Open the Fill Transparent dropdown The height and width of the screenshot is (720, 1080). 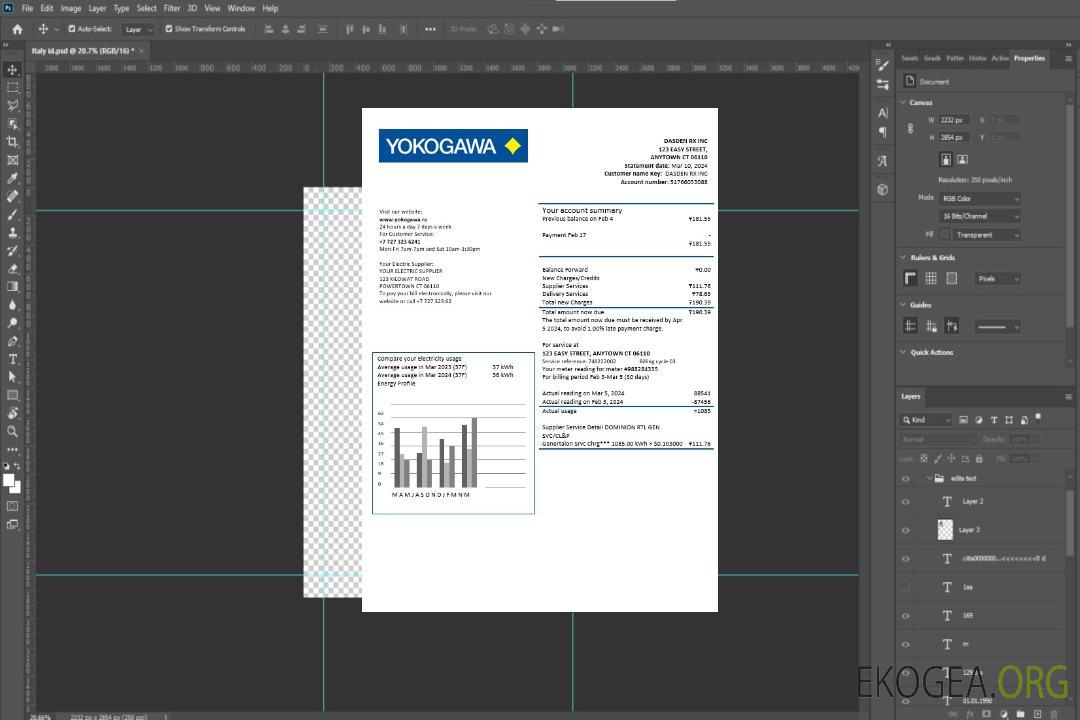click(987, 235)
